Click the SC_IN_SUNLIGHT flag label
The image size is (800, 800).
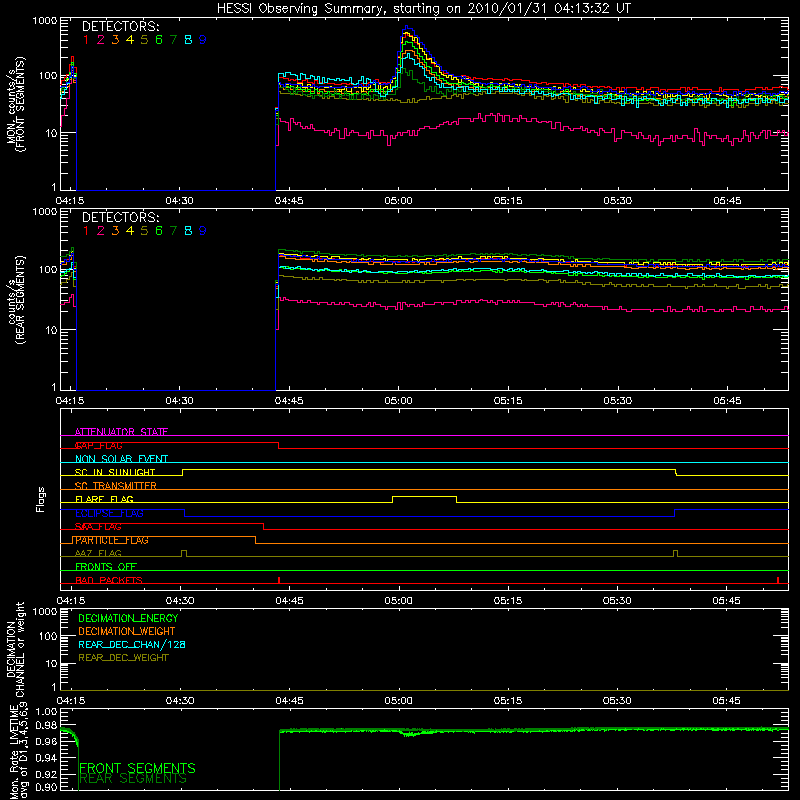click(115, 472)
